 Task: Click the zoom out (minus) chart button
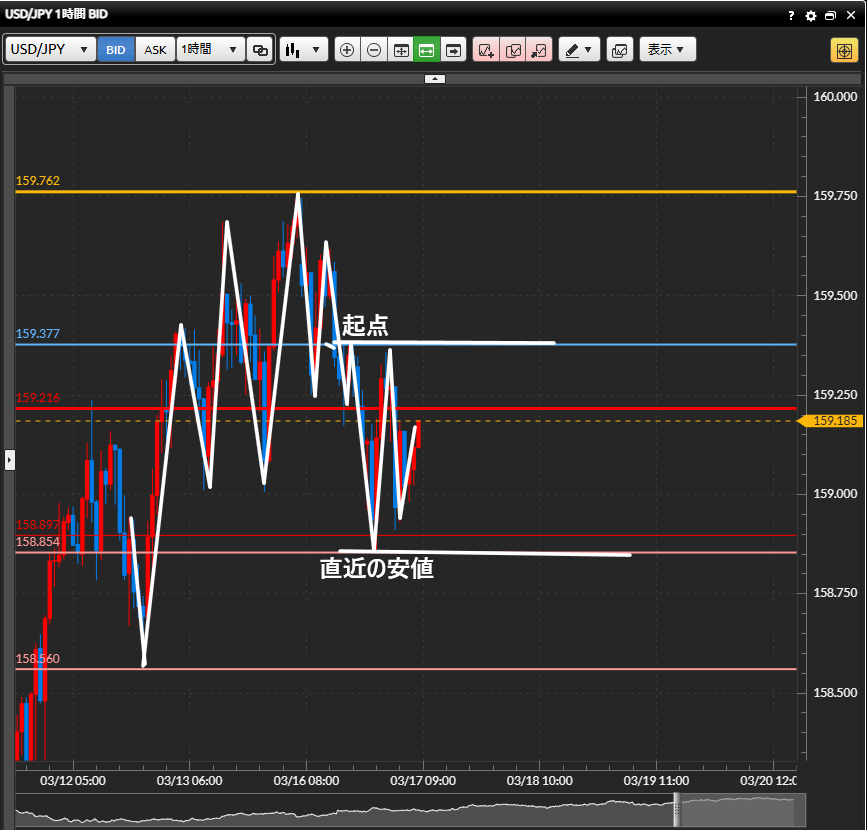(374, 50)
